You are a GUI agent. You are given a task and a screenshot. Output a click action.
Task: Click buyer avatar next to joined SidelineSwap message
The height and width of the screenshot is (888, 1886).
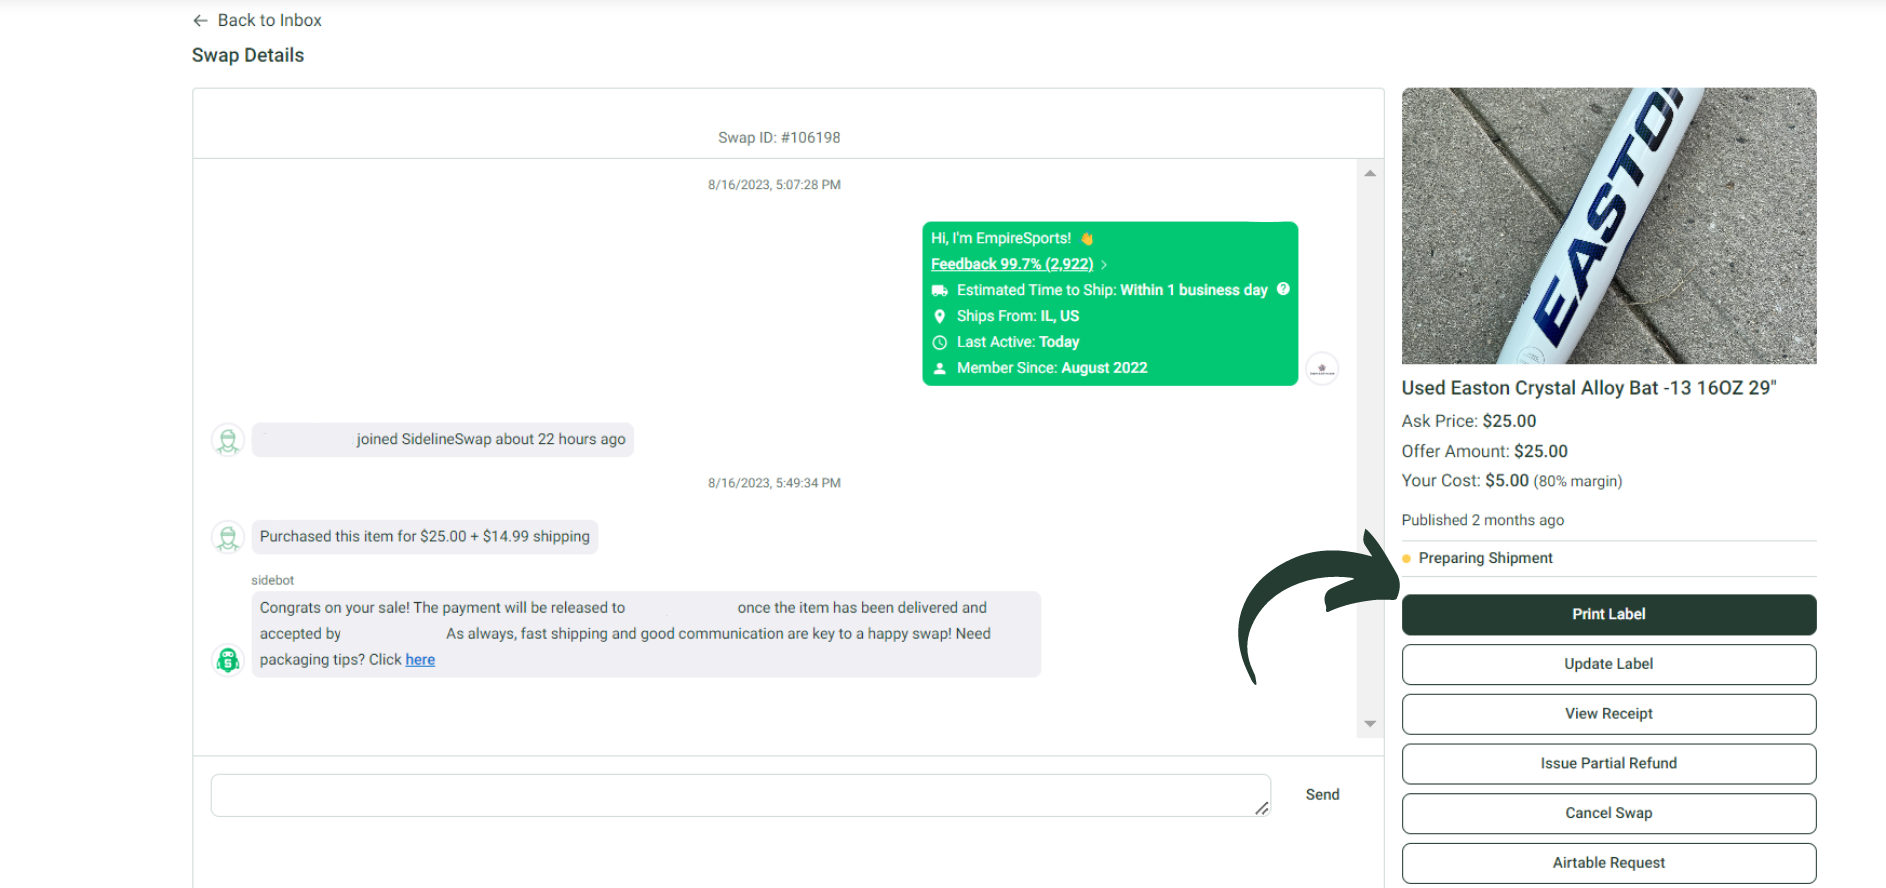228,440
